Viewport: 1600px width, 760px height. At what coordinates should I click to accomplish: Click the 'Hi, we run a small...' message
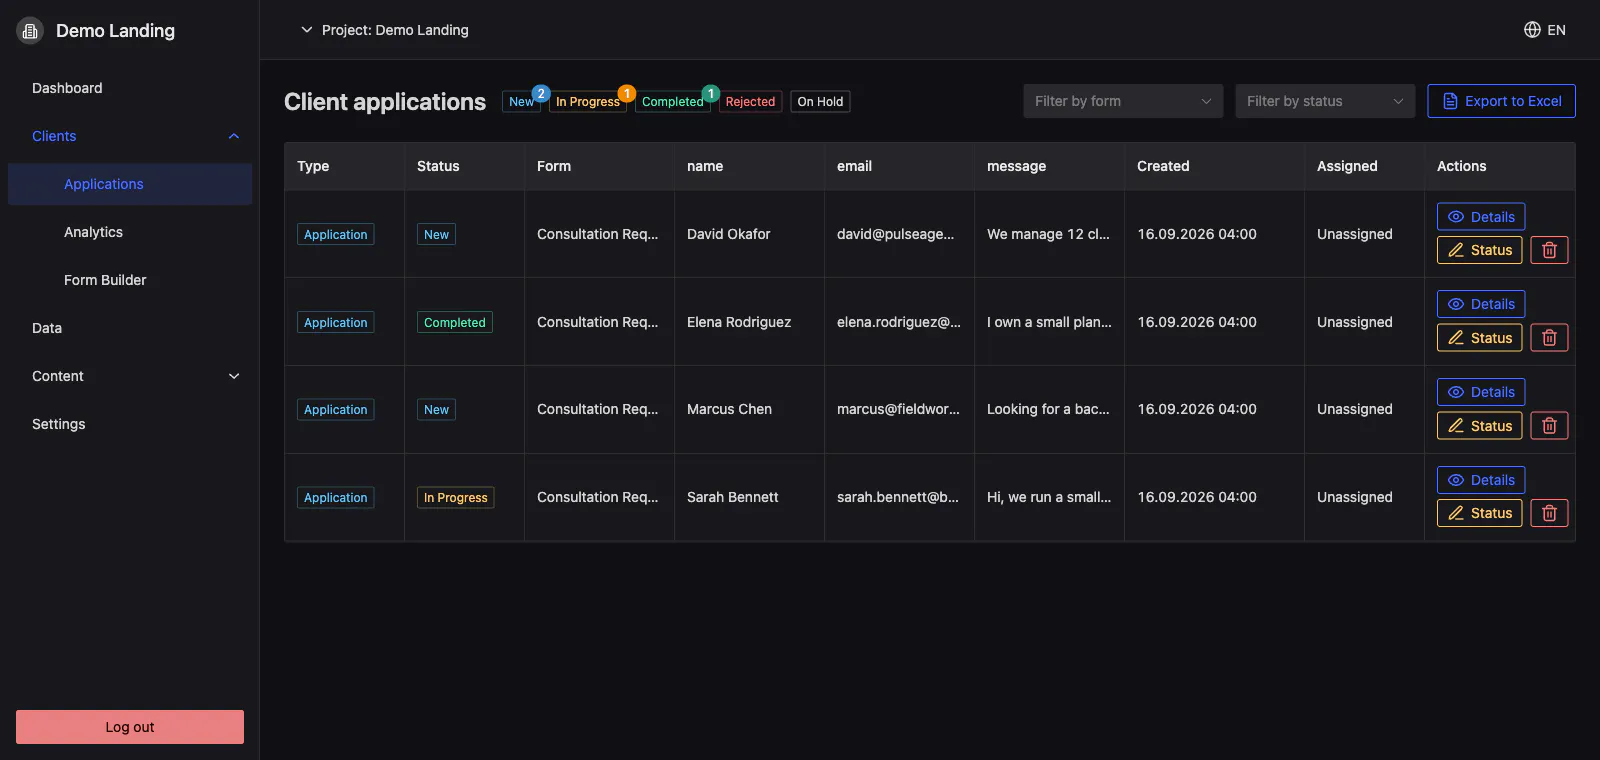[1049, 497]
